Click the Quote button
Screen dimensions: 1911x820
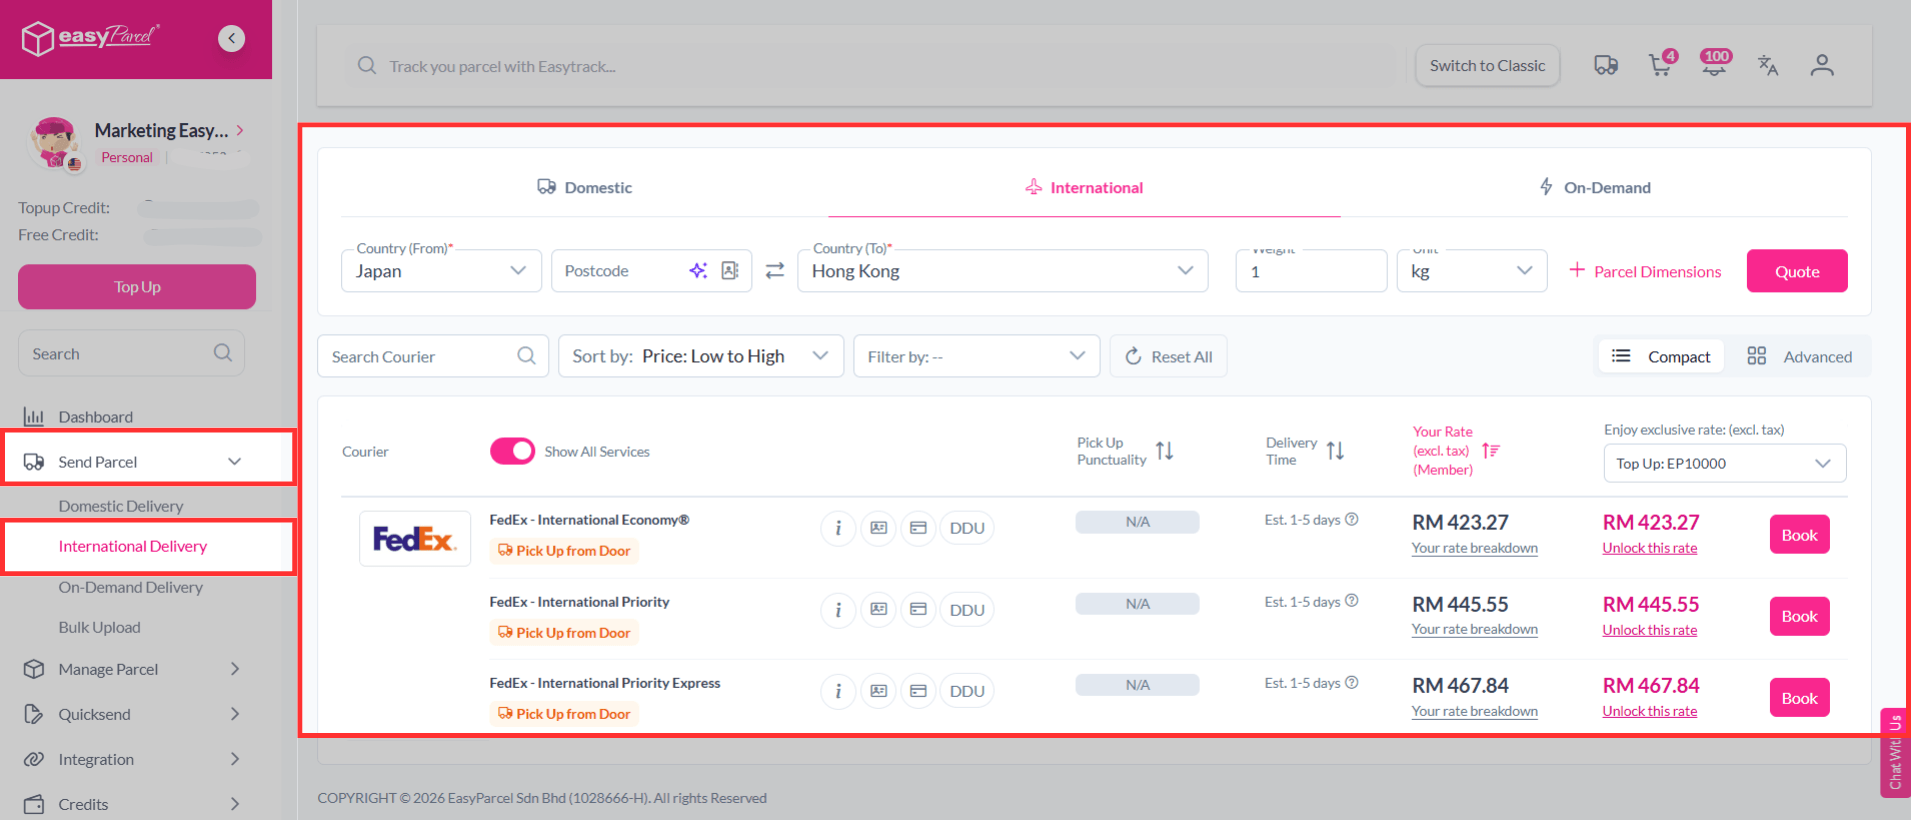tap(1796, 271)
